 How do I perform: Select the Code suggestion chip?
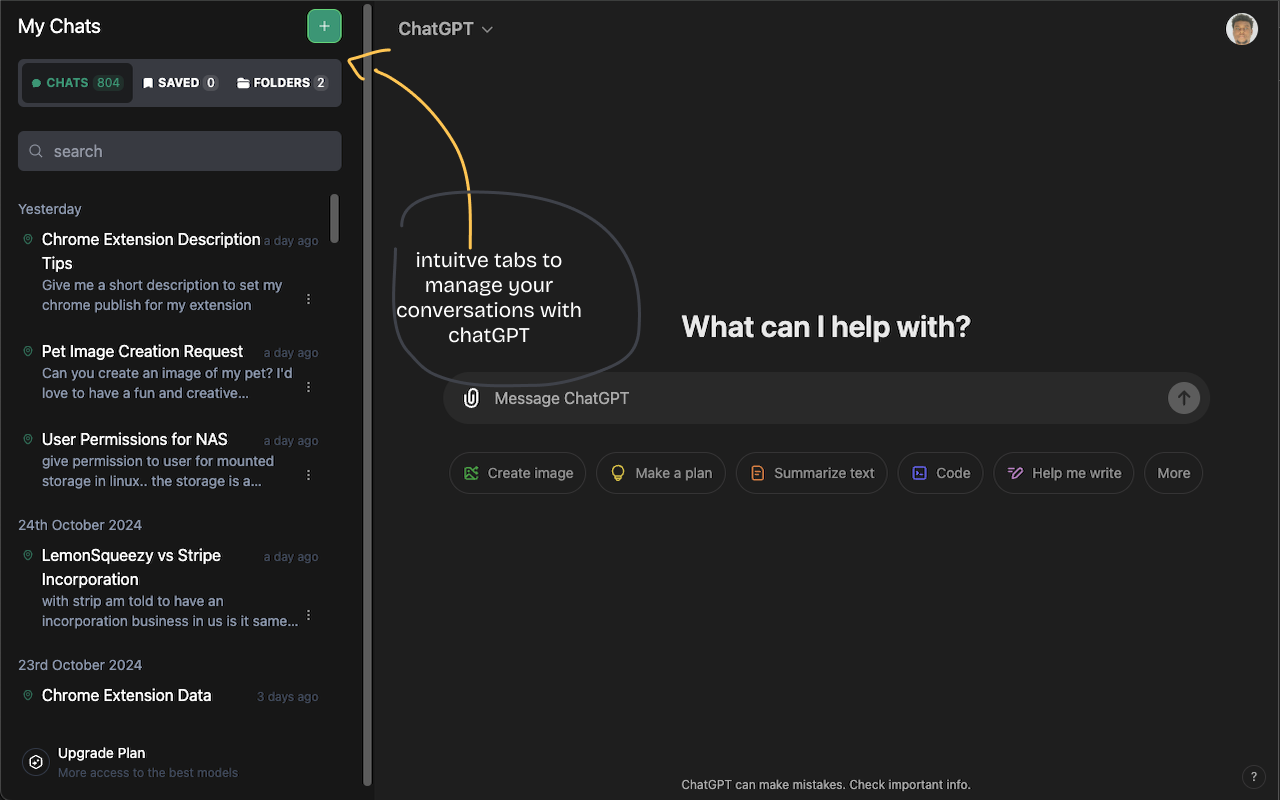click(940, 473)
